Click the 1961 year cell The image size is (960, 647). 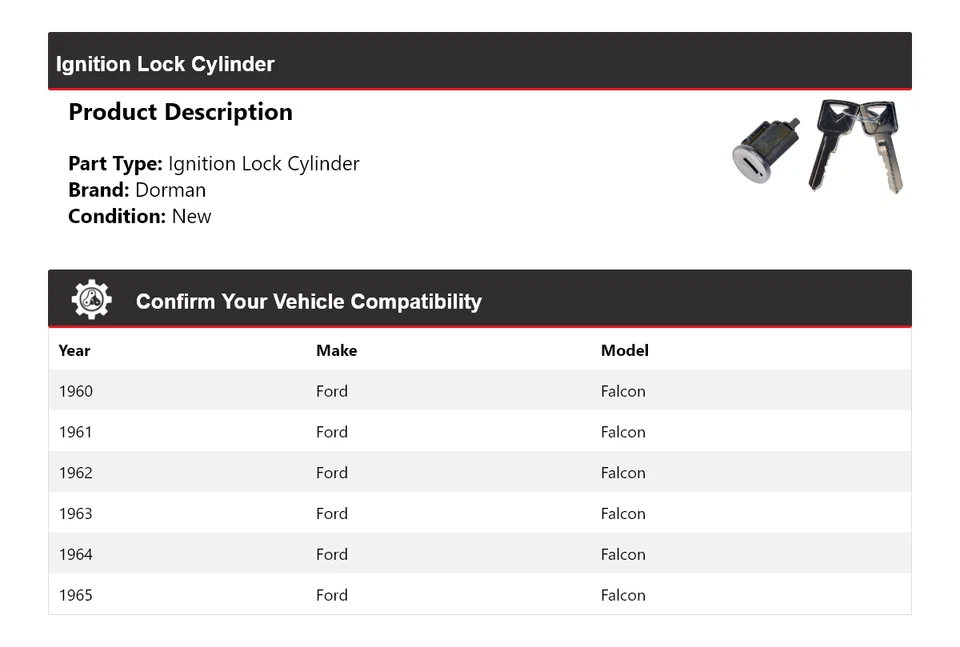[76, 432]
